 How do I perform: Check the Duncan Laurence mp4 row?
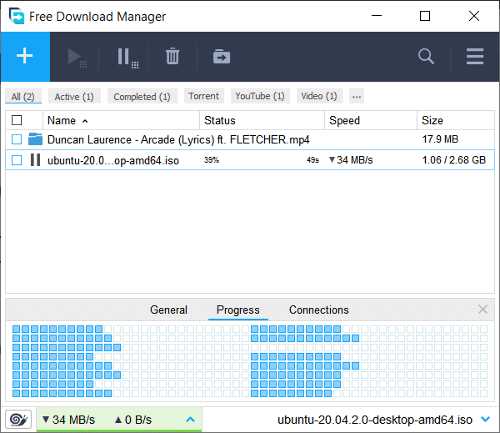17,139
